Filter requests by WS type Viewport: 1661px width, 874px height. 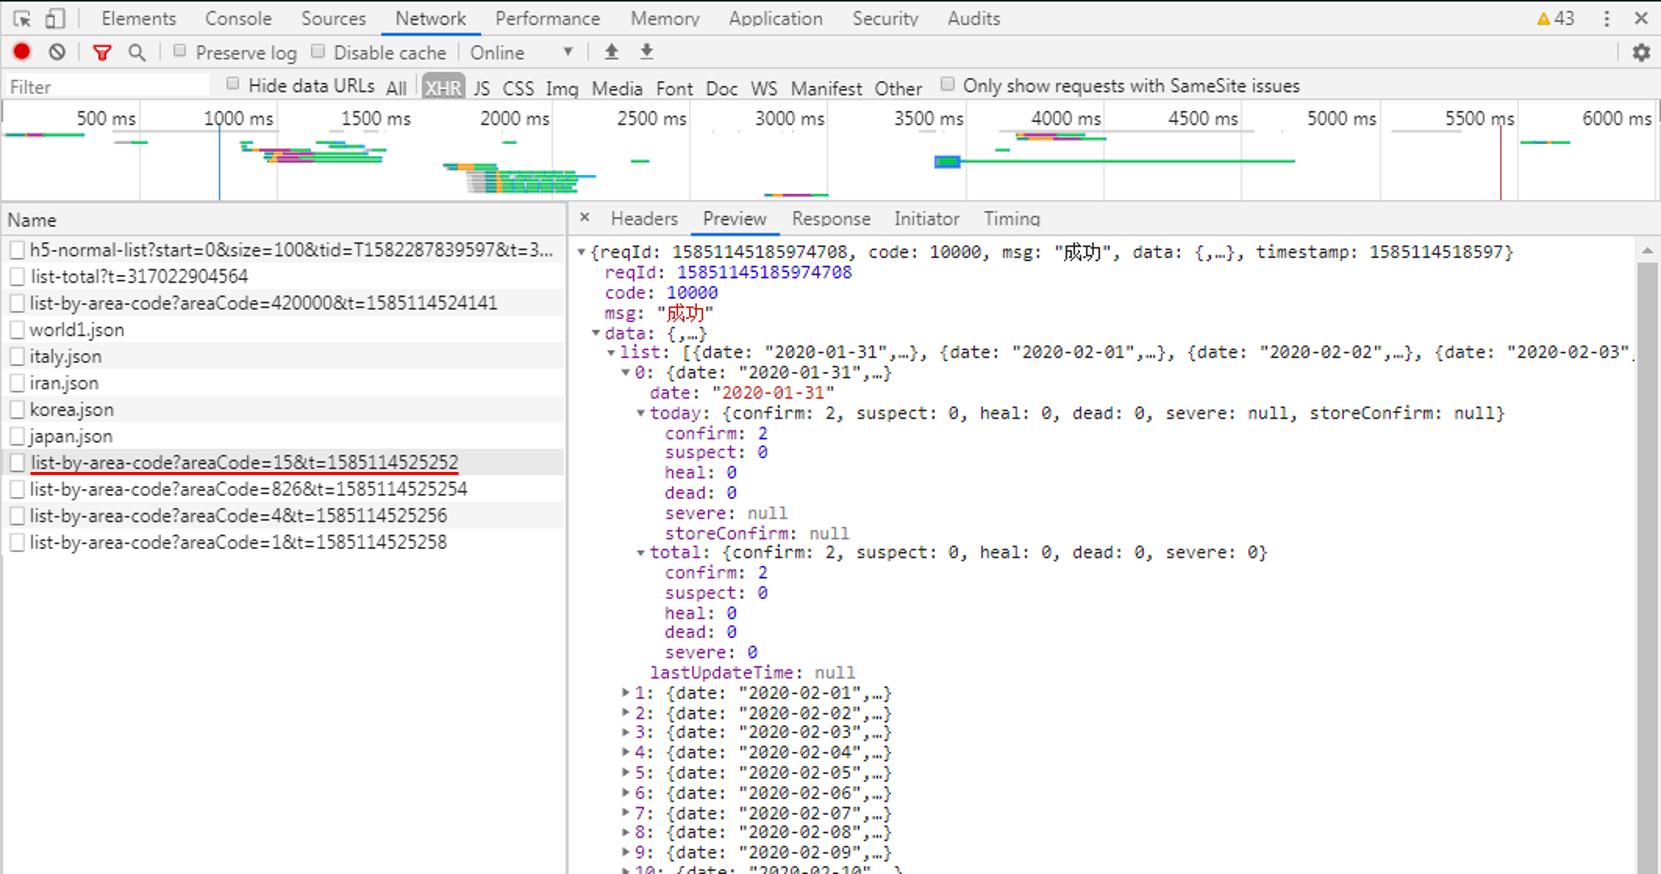[x=764, y=87]
